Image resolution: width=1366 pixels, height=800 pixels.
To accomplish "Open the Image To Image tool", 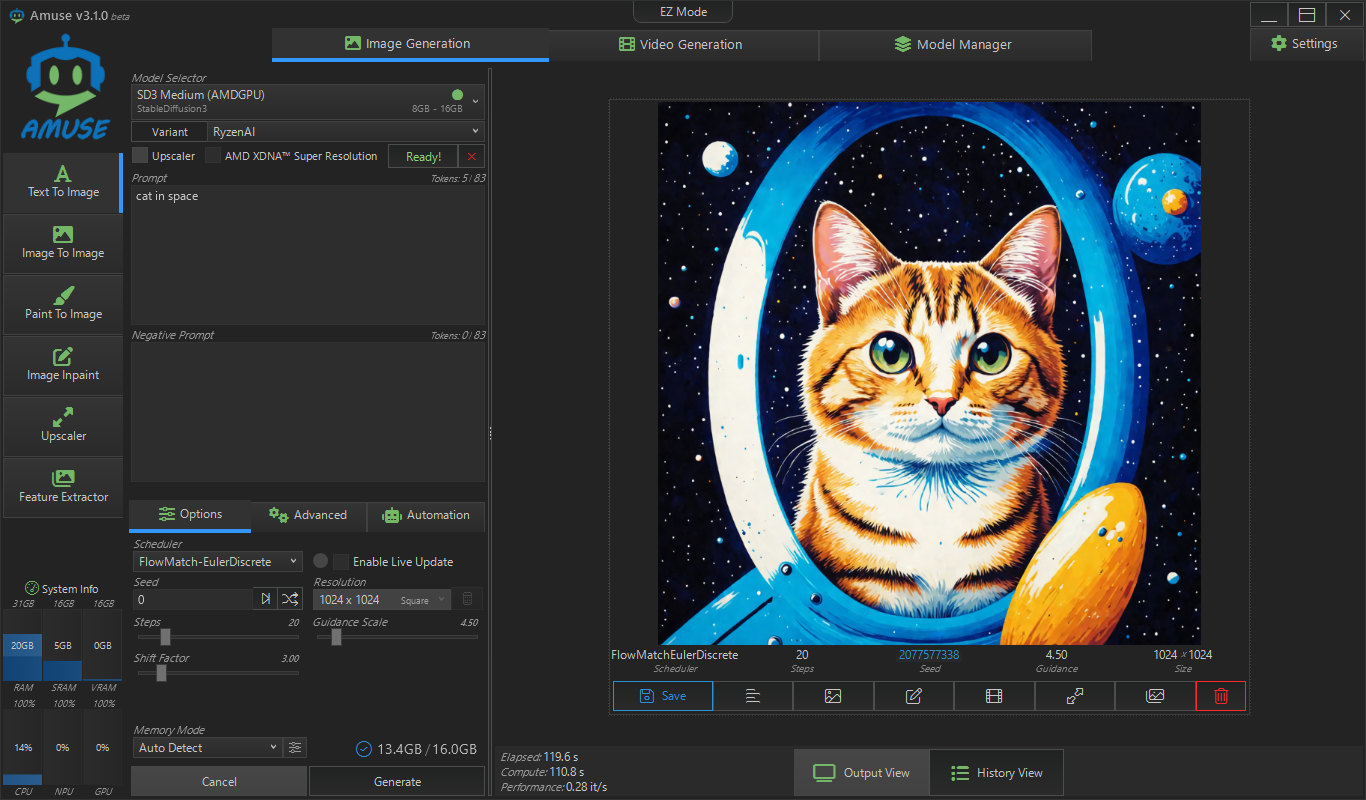I will [x=63, y=243].
